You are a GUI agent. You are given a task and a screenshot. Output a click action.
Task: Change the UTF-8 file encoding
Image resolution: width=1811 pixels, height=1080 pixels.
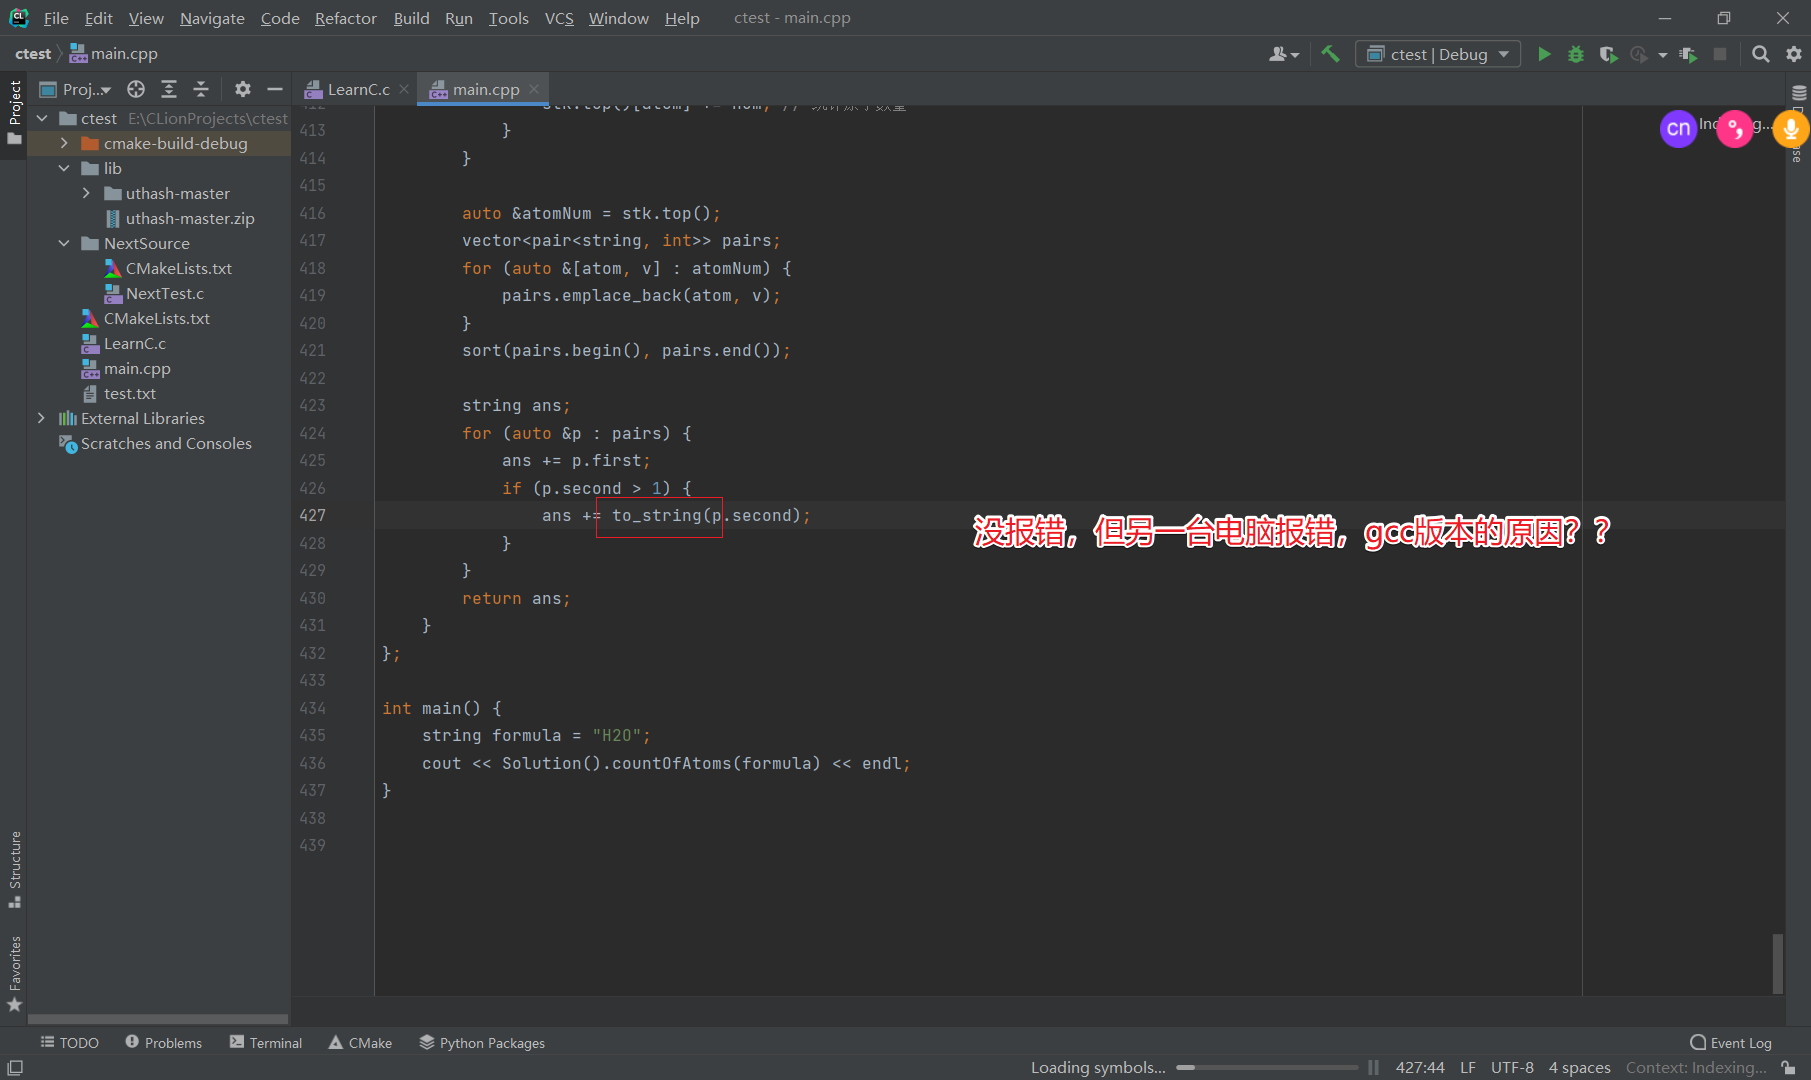tap(1512, 1067)
